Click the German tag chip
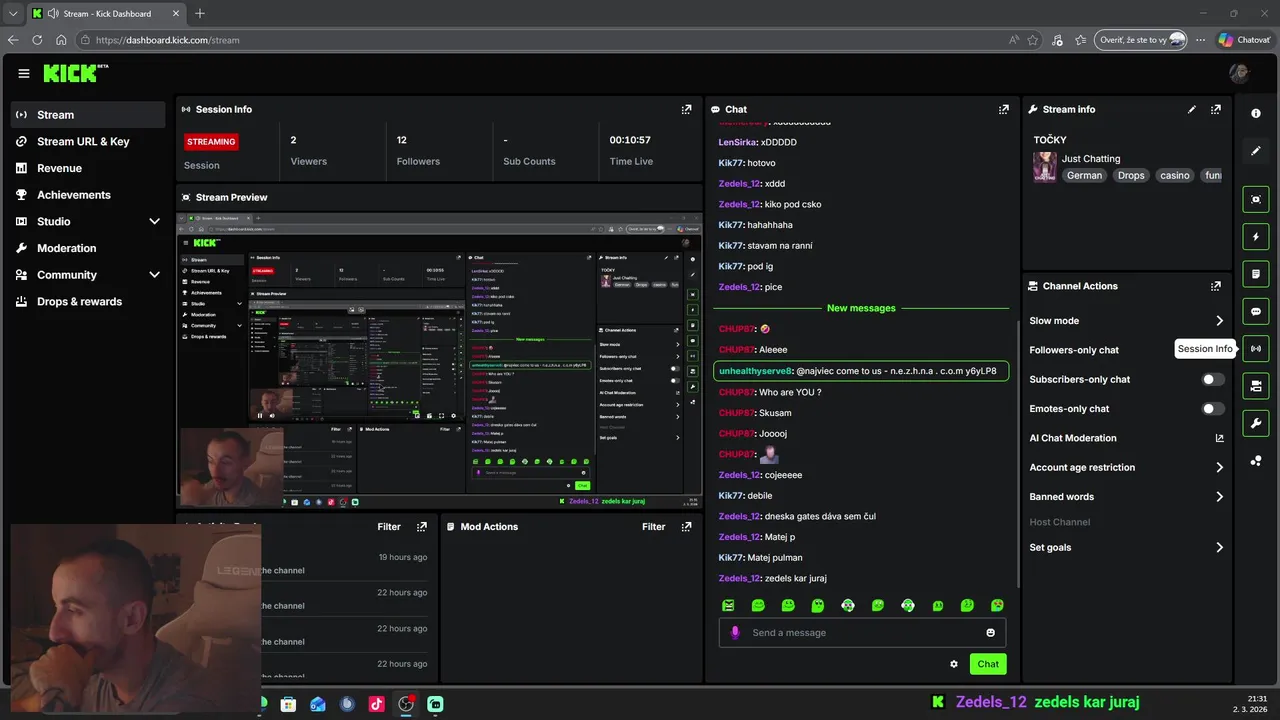Image resolution: width=1280 pixels, height=720 pixels. (x=1084, y=176)
